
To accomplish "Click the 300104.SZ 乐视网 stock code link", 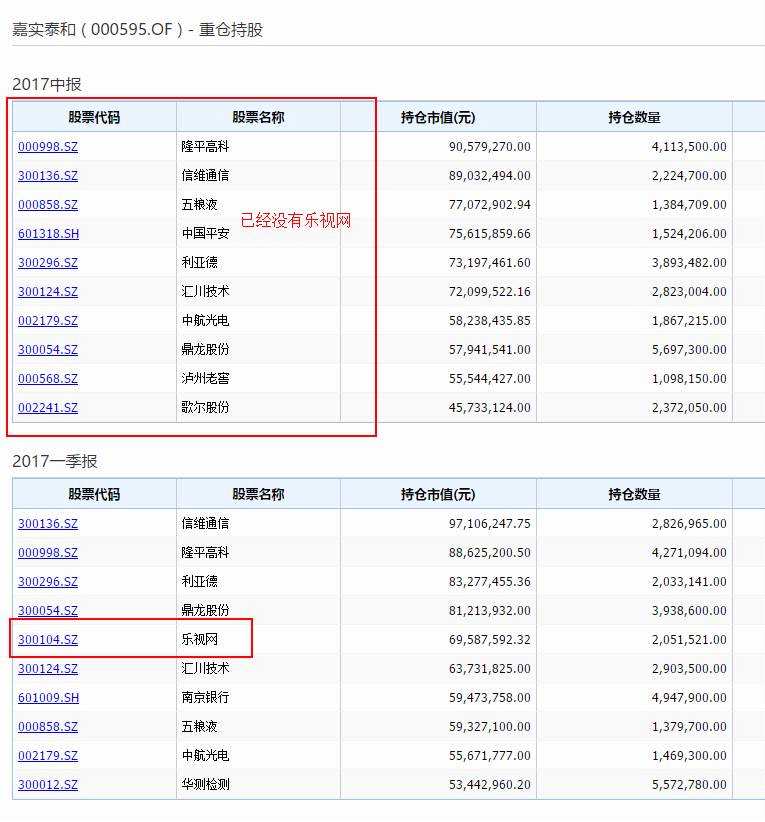I will pyautogui.click(x=48, y=640).
